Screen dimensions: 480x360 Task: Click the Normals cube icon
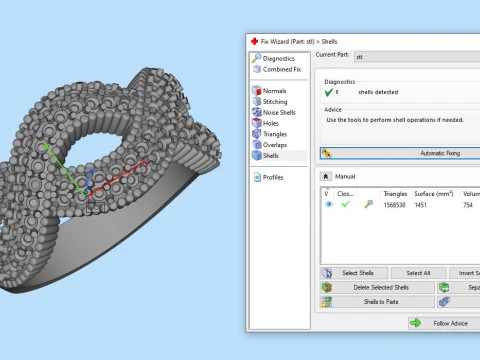coord(257,90)
